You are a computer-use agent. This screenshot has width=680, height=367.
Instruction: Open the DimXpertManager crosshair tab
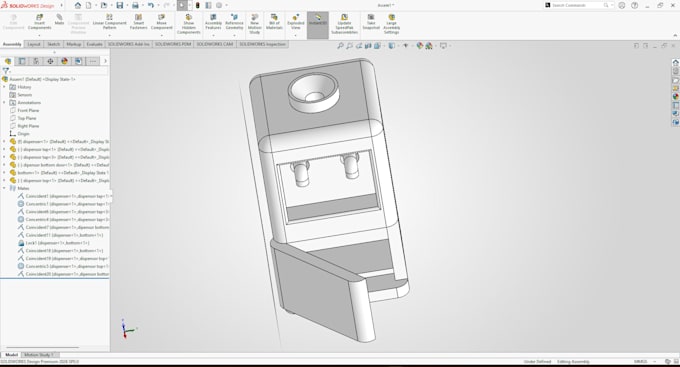(50, 61)
